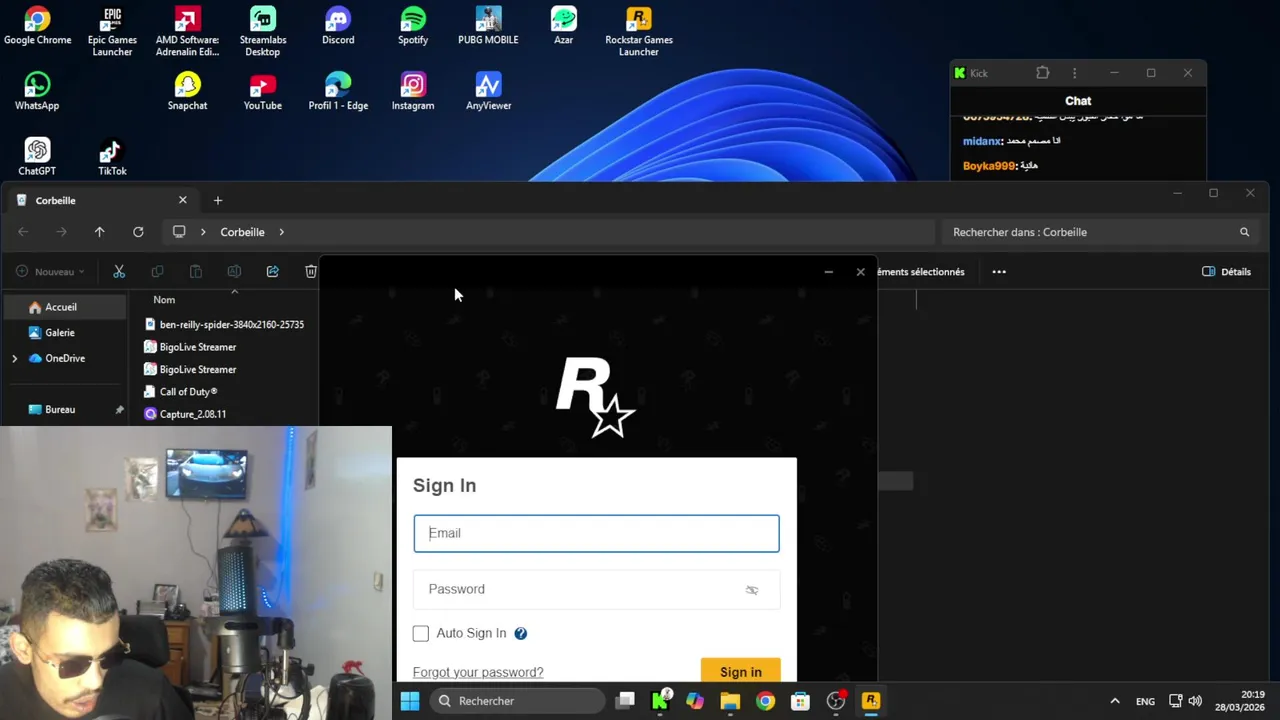
Task: Select Galerie in the navigation pane
Action: click(x=62, y=332)
